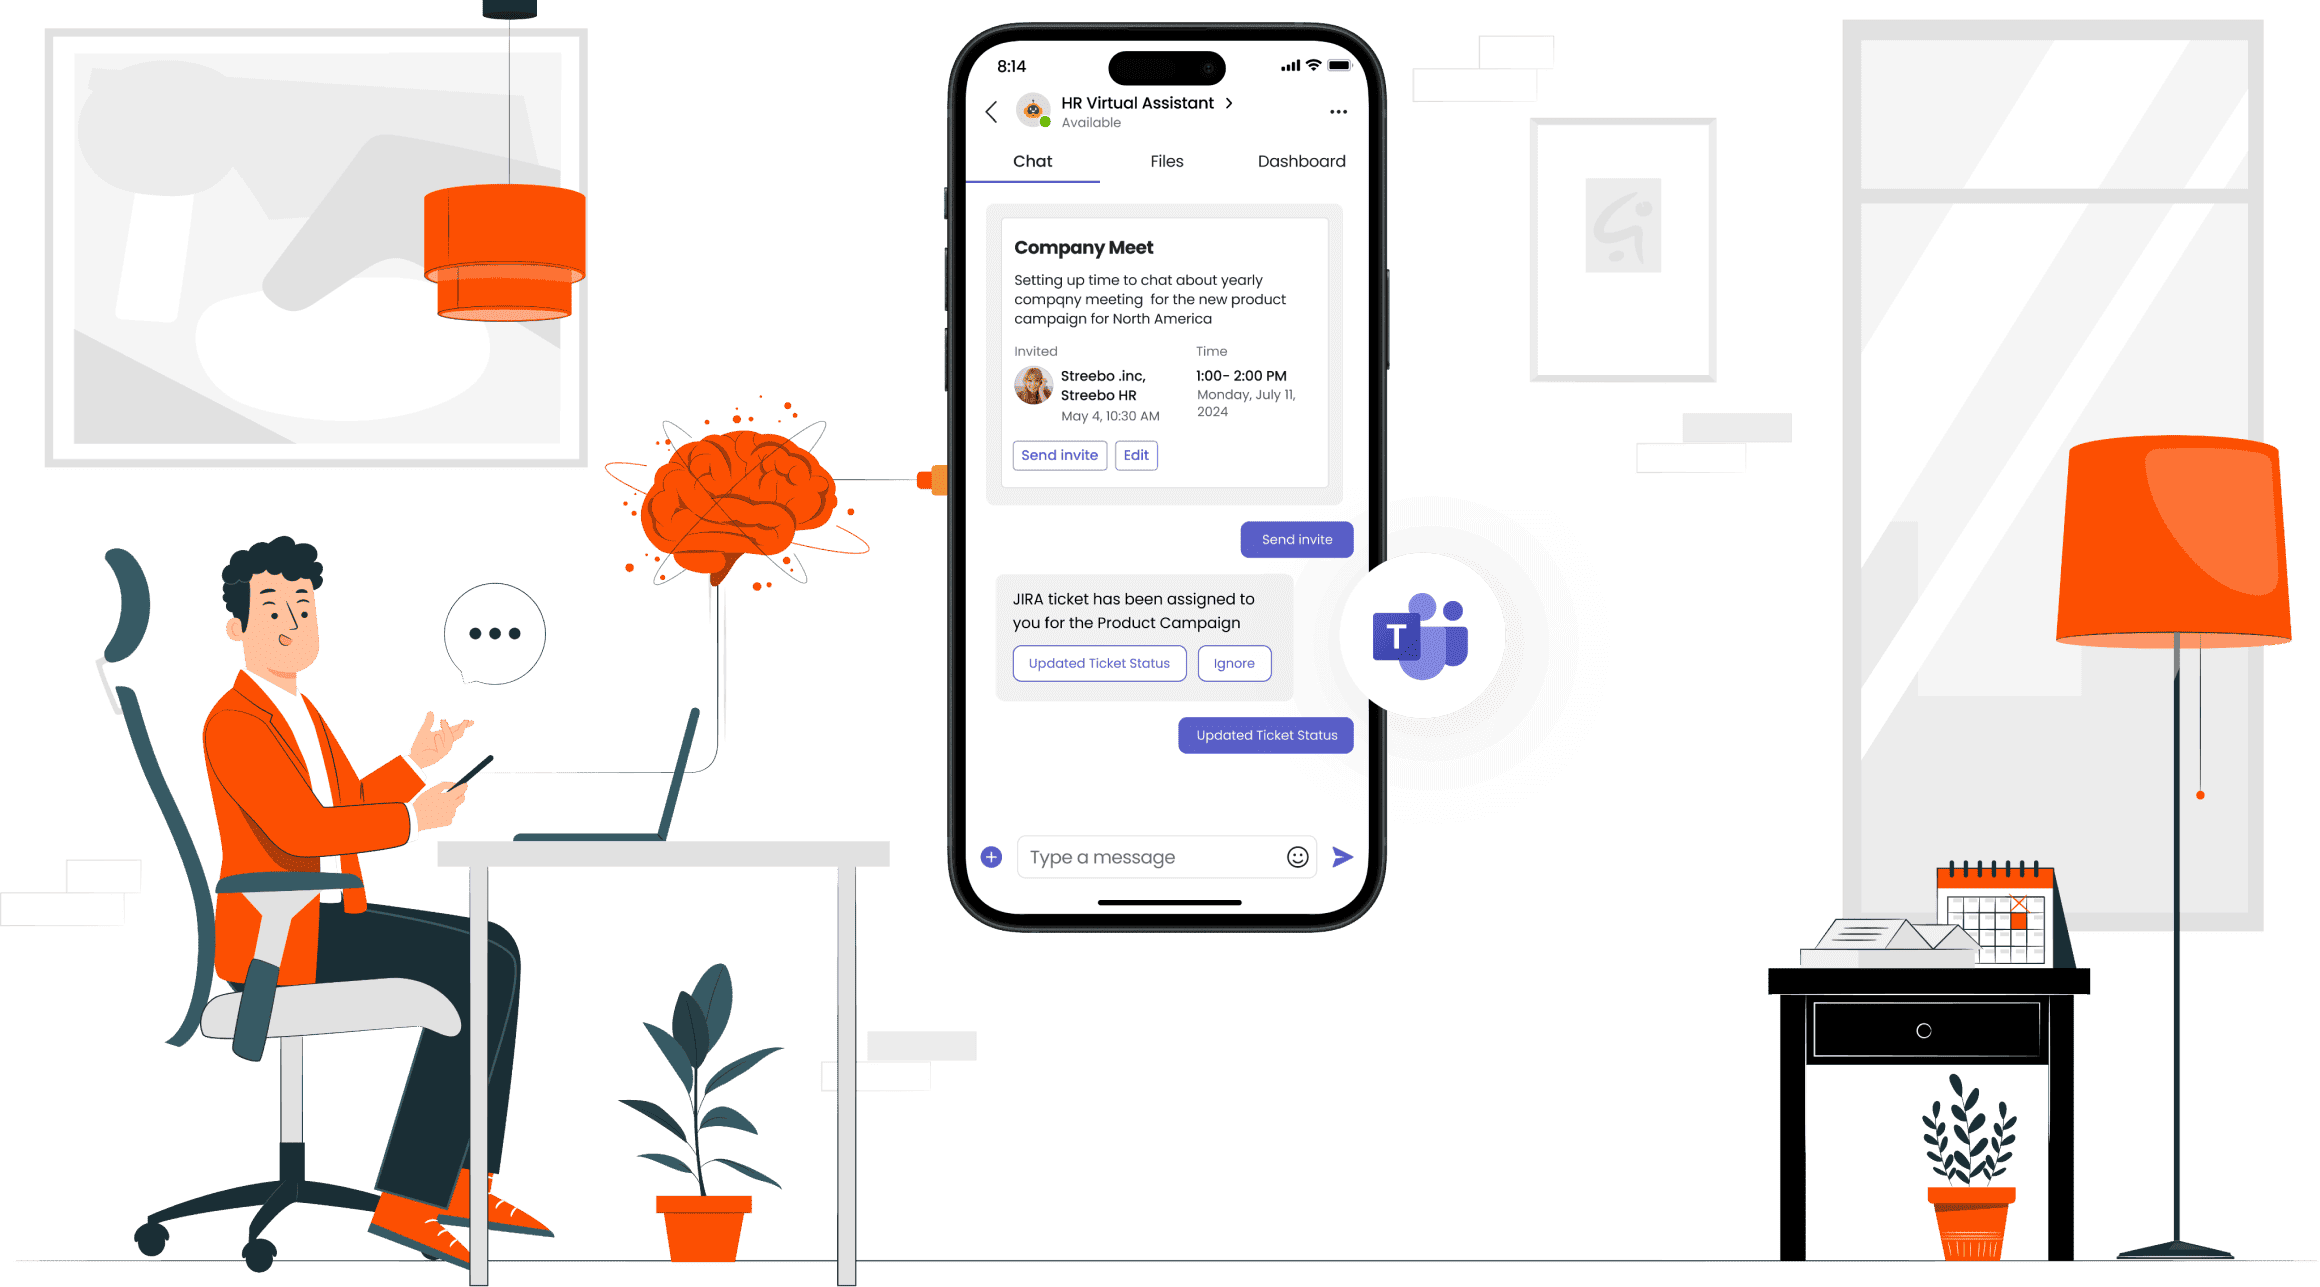Switch to the Dashboard tab
Viewport: 2320px width, 1287px height.
coord(1299,162)
